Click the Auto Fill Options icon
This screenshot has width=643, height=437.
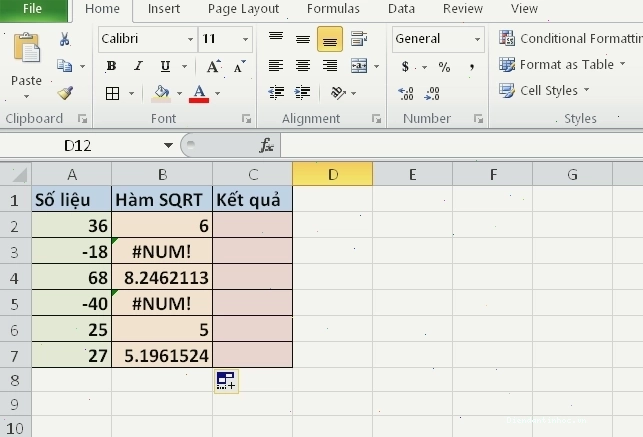point(226,381)
